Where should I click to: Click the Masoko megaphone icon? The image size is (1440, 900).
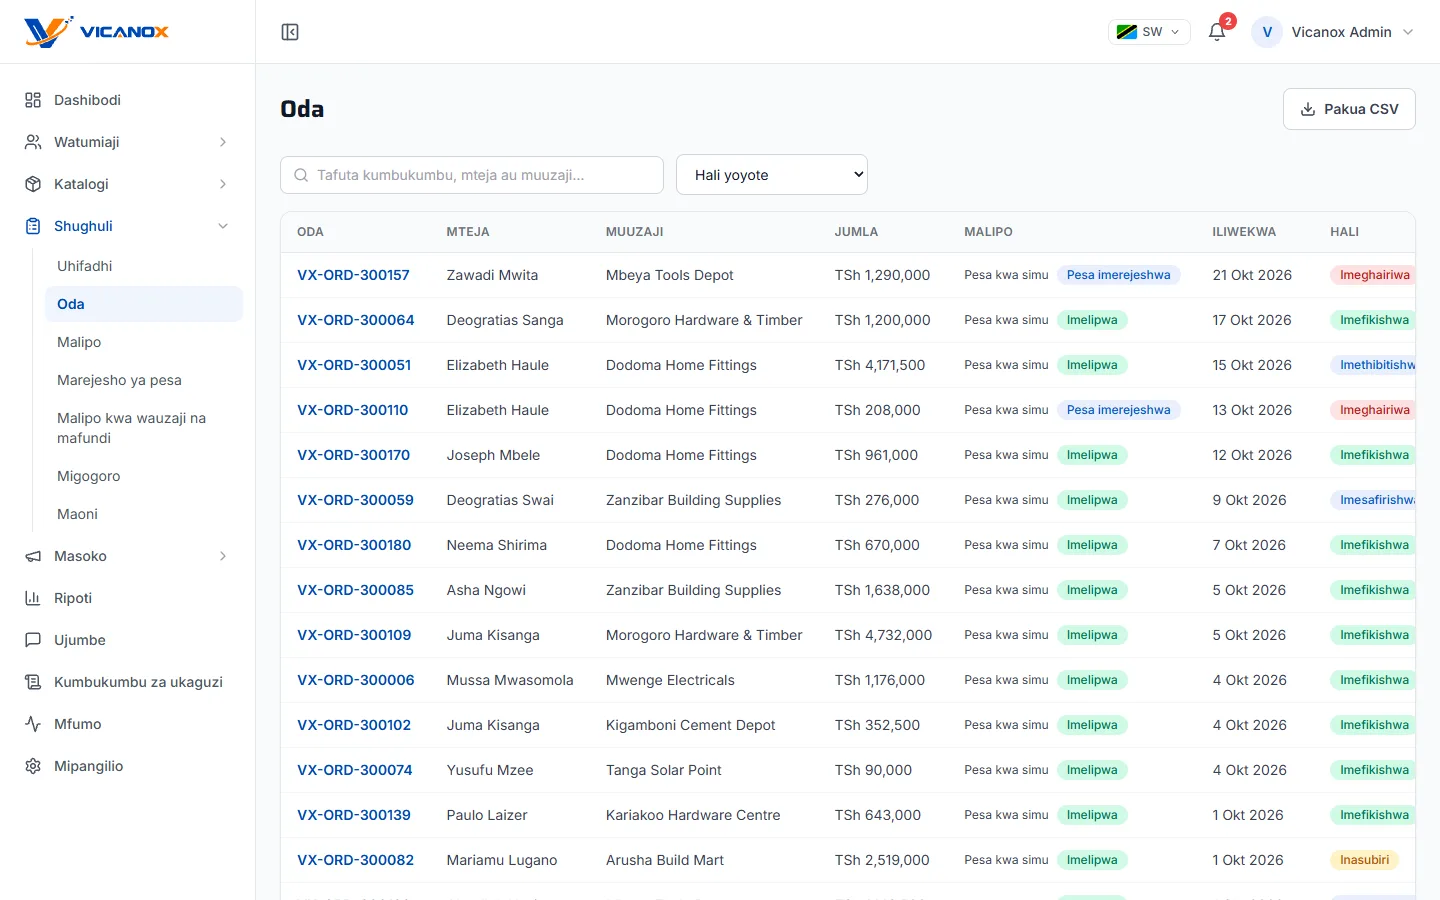pyautogui.click(x=33, y=556)
